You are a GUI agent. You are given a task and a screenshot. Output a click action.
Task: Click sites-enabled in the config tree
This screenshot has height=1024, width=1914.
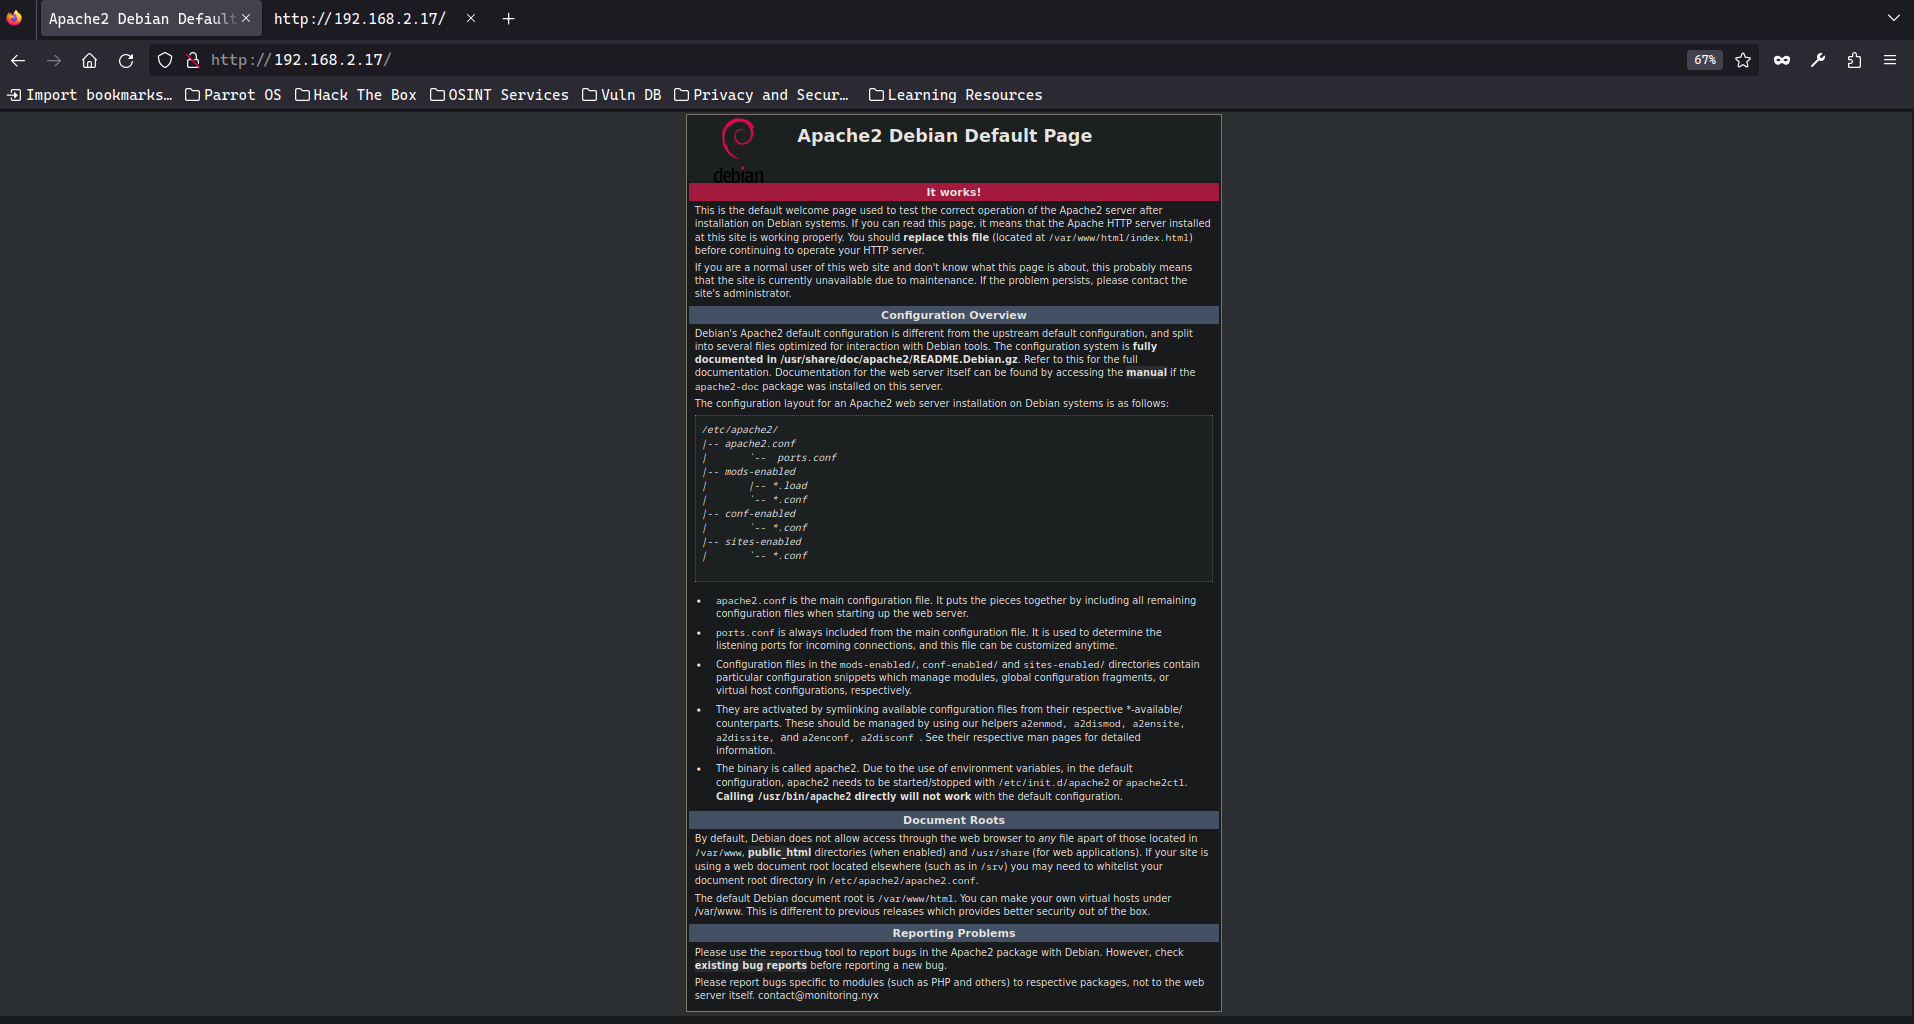763,542
